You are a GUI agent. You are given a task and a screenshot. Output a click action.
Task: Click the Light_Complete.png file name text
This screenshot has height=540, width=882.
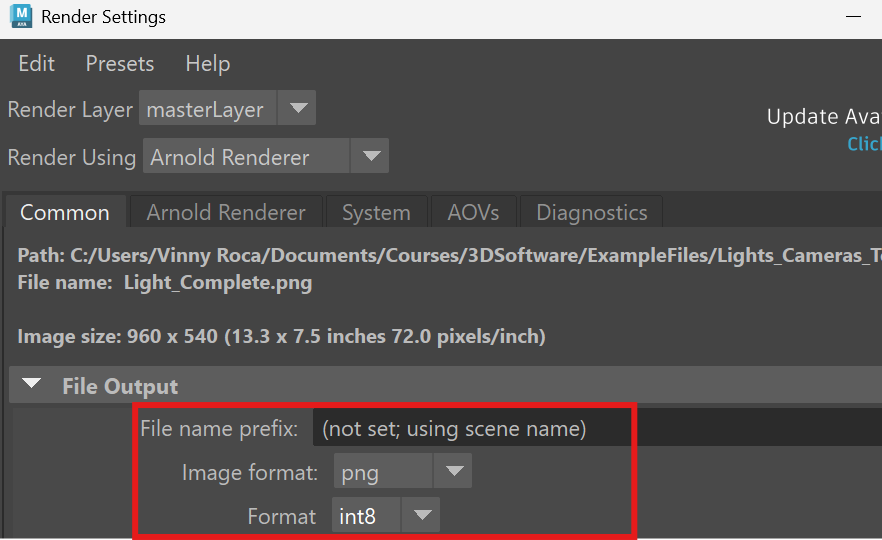coord(217,283)
